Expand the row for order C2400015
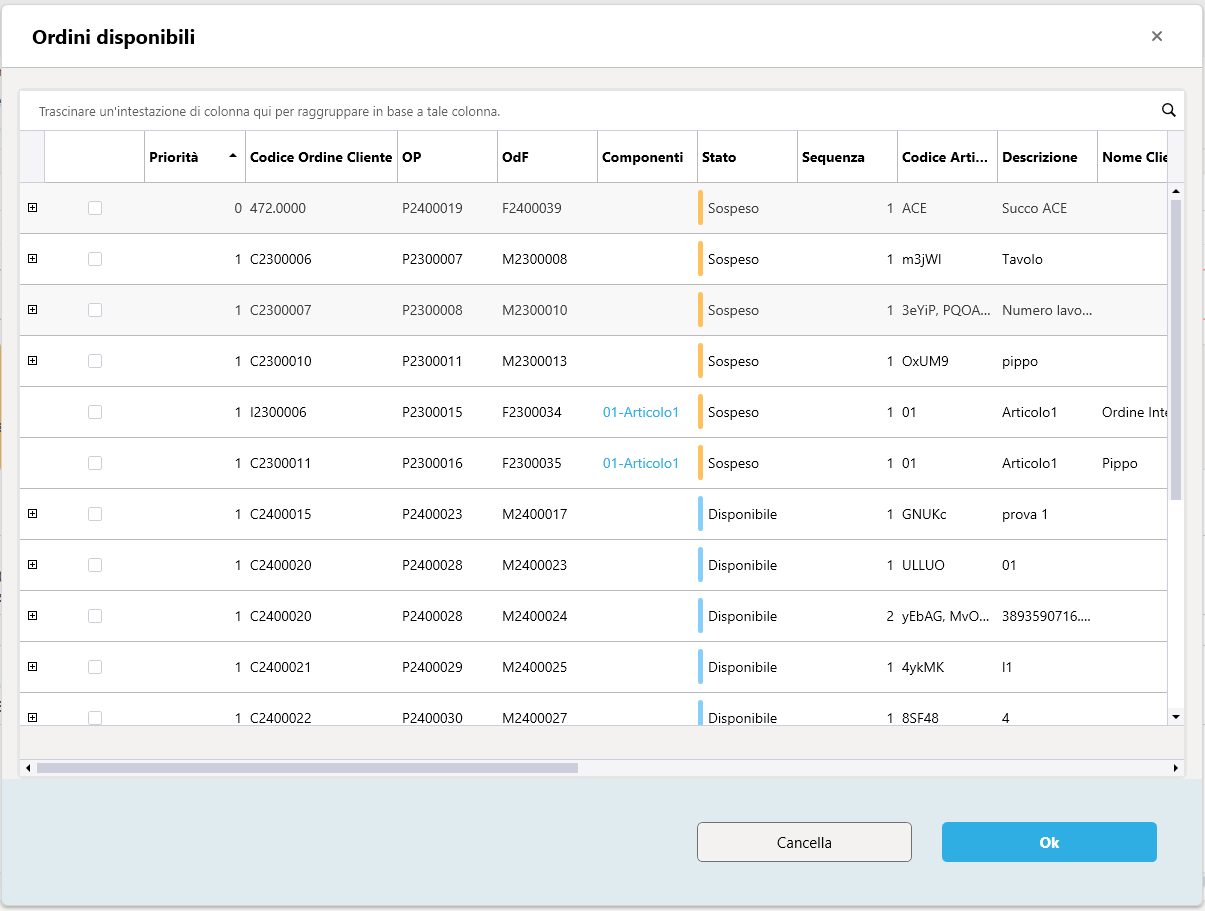 tap(32, 514)
